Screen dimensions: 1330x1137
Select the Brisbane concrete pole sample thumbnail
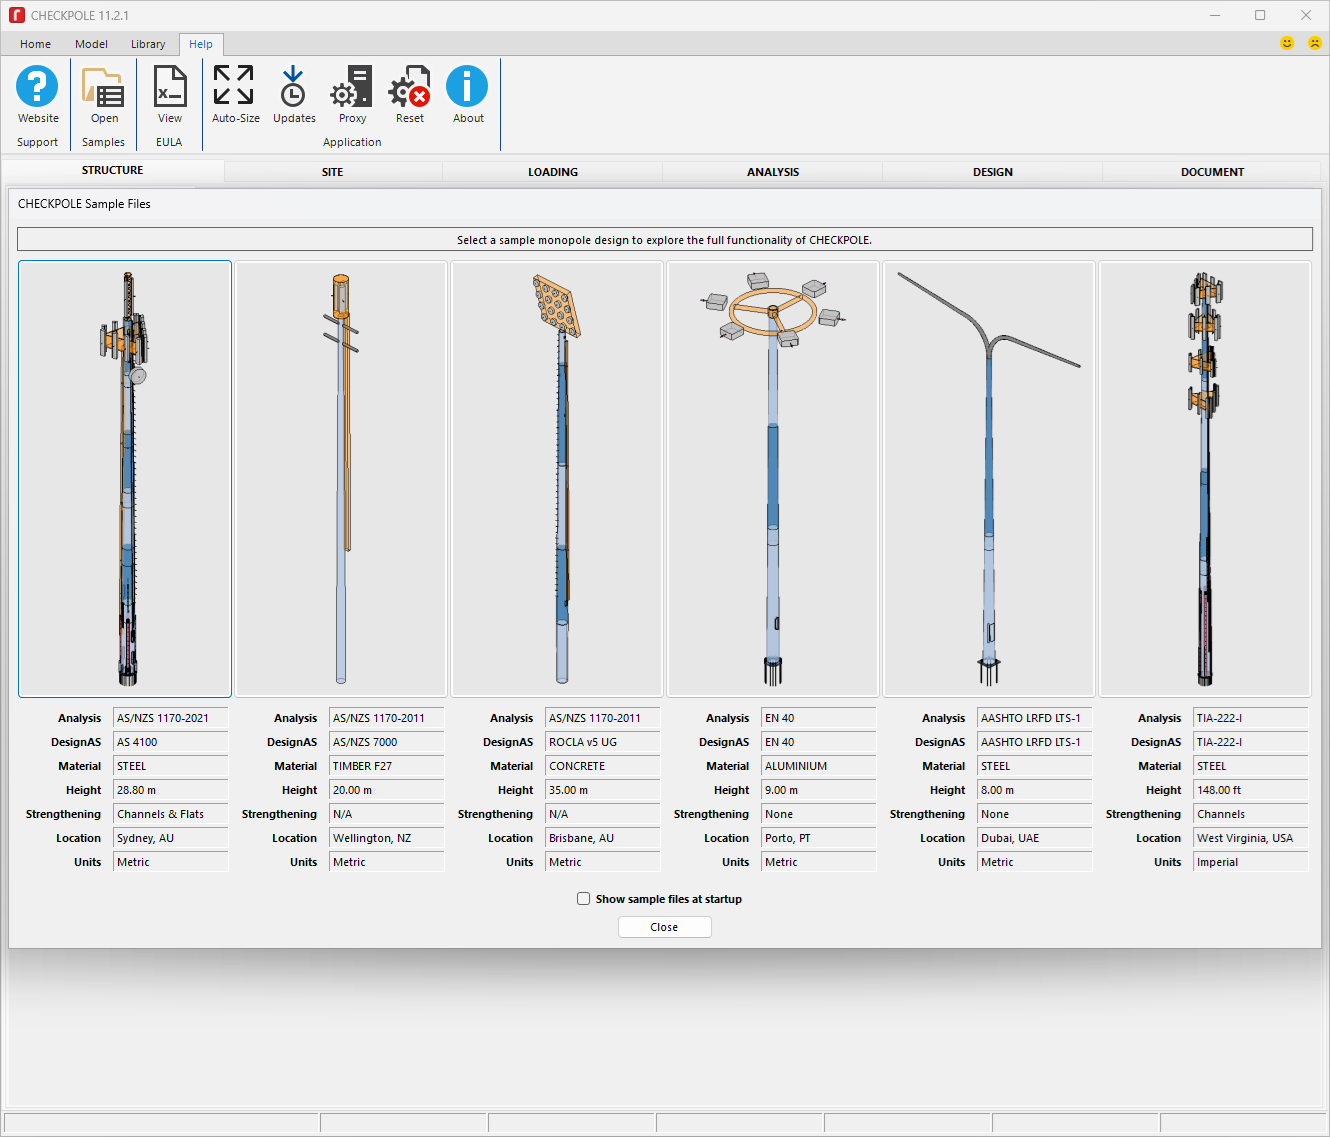pos(557,479)
